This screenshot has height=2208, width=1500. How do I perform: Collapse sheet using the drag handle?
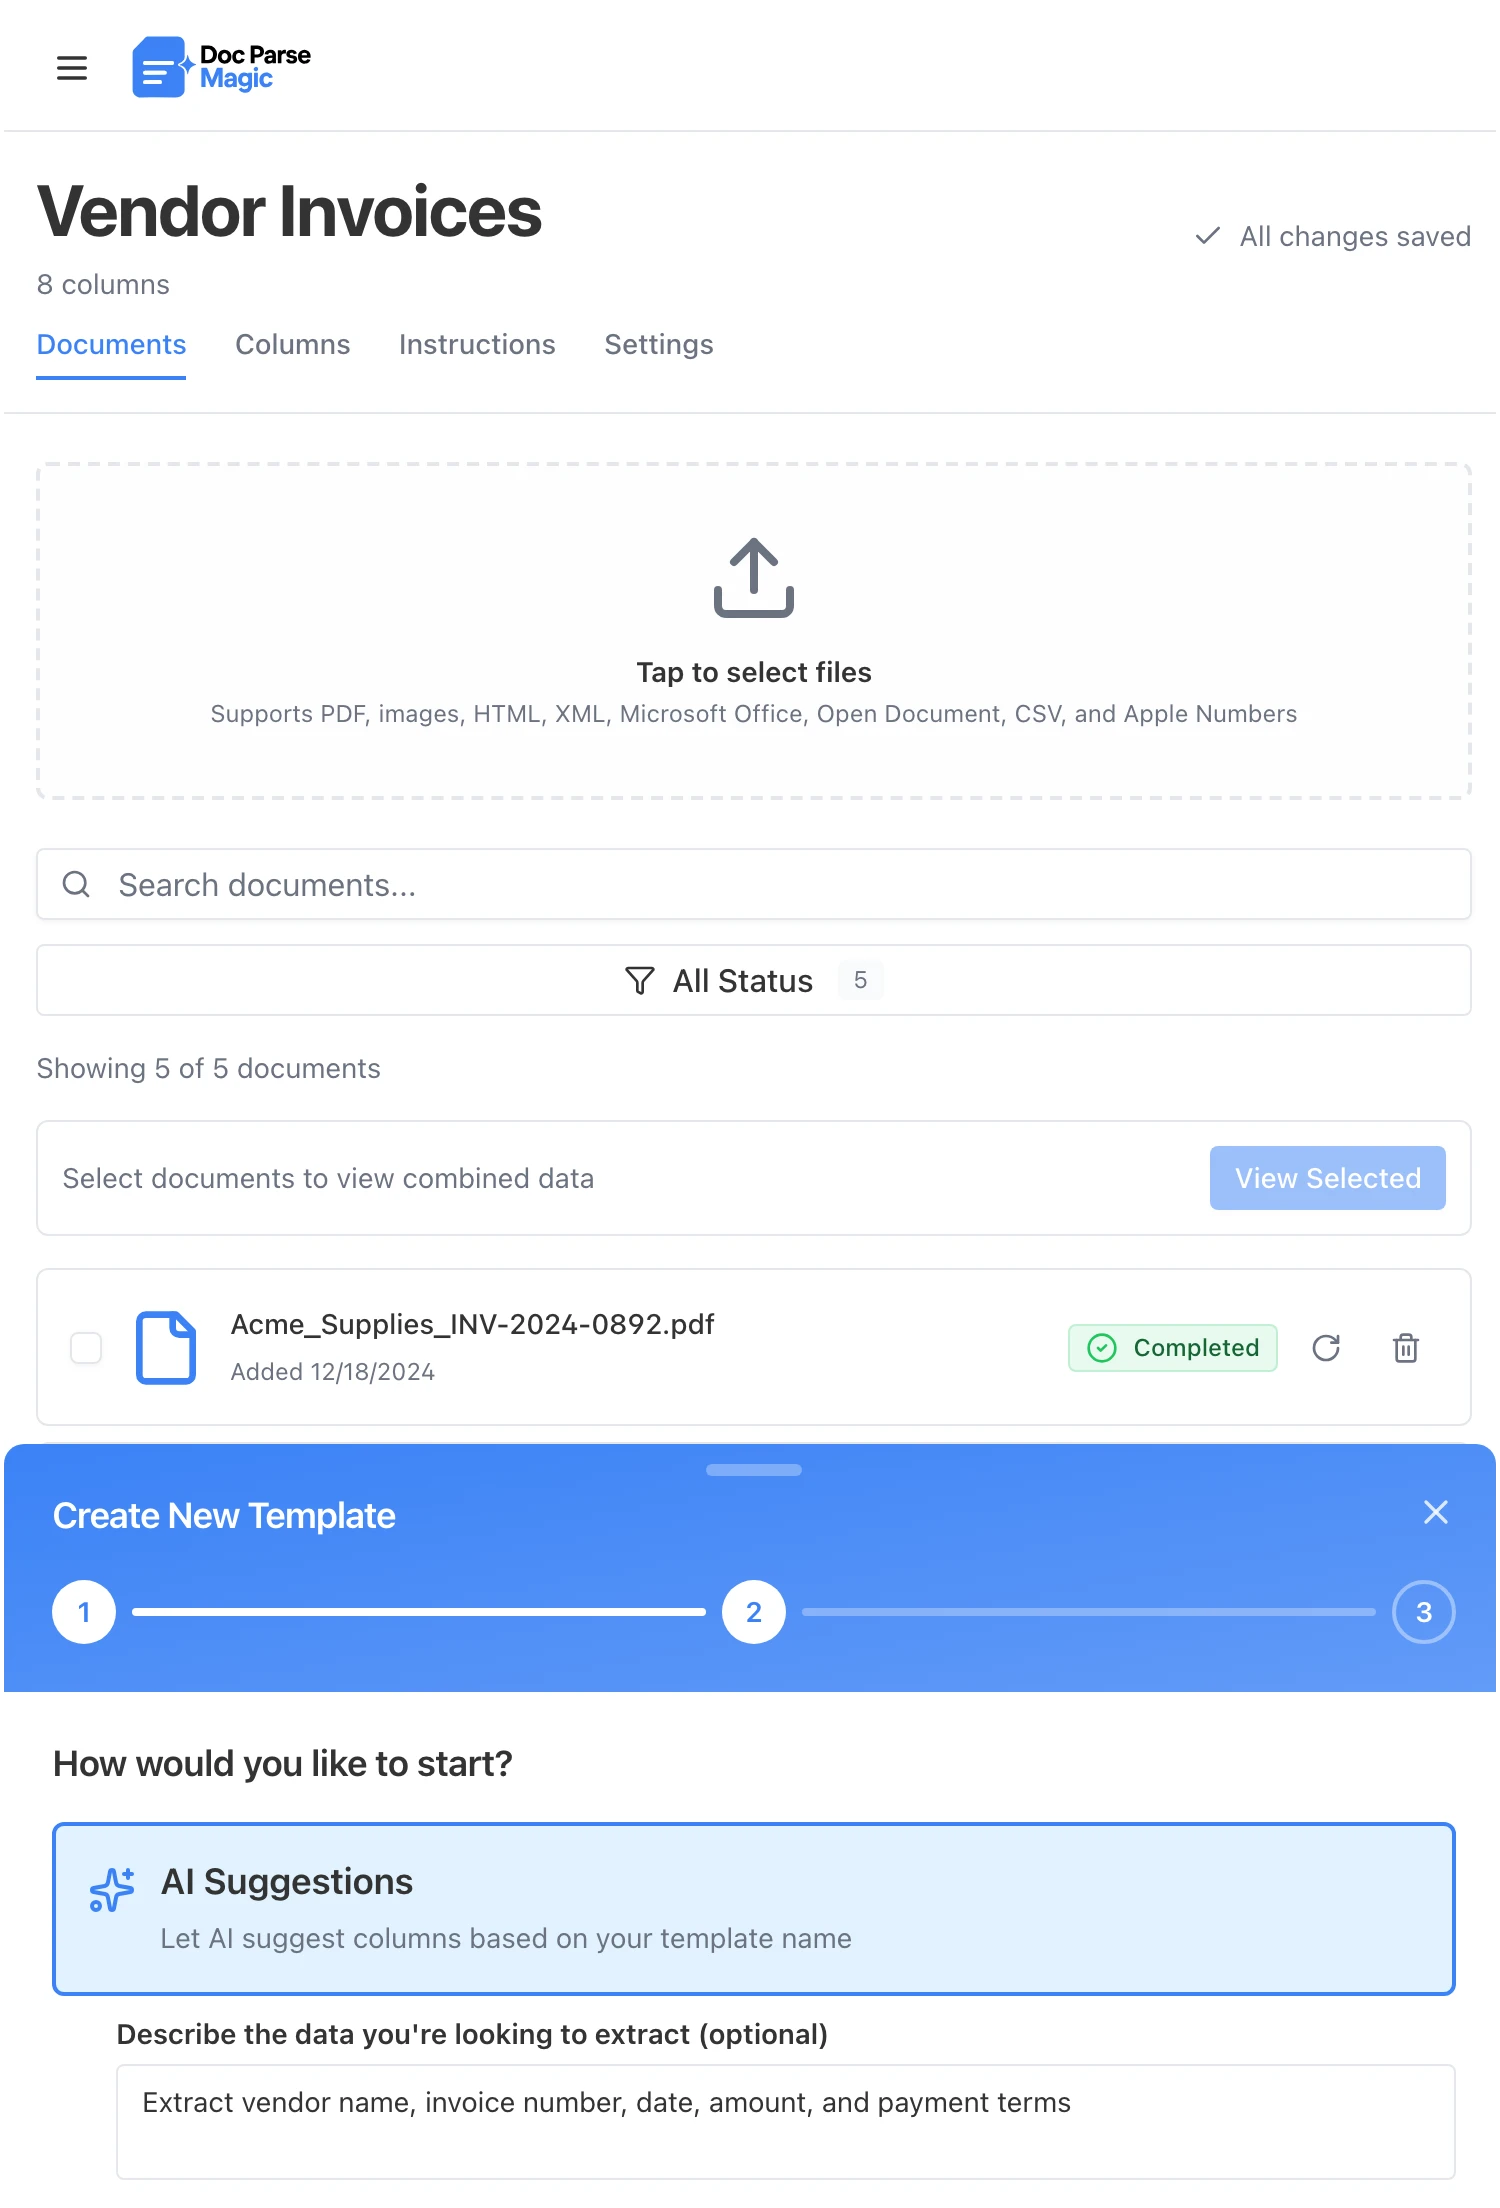[x=753, y=1470]
